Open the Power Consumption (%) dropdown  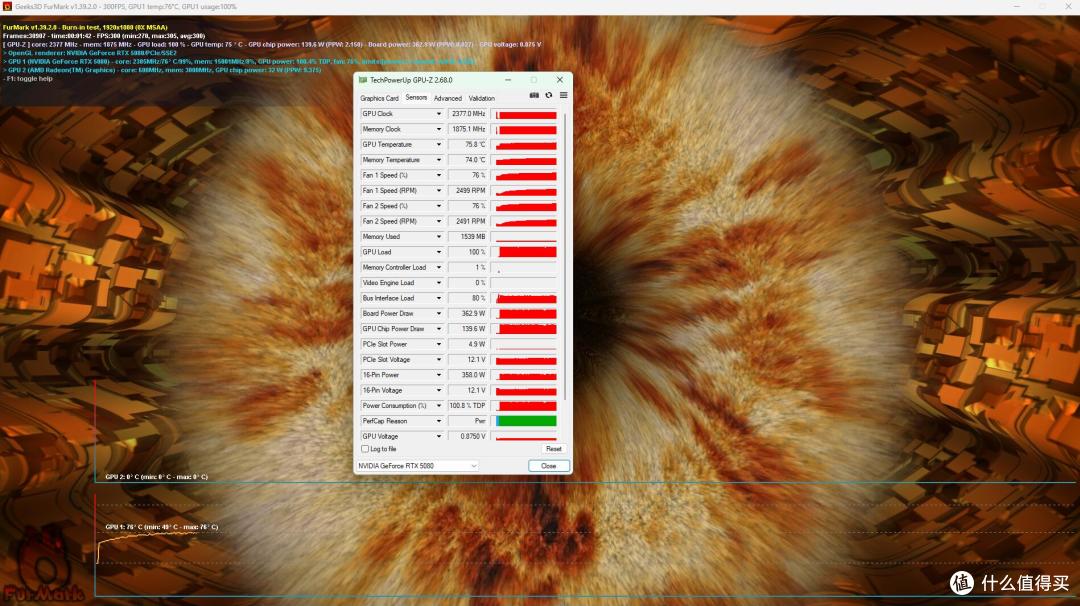click(x=439, y=406)
